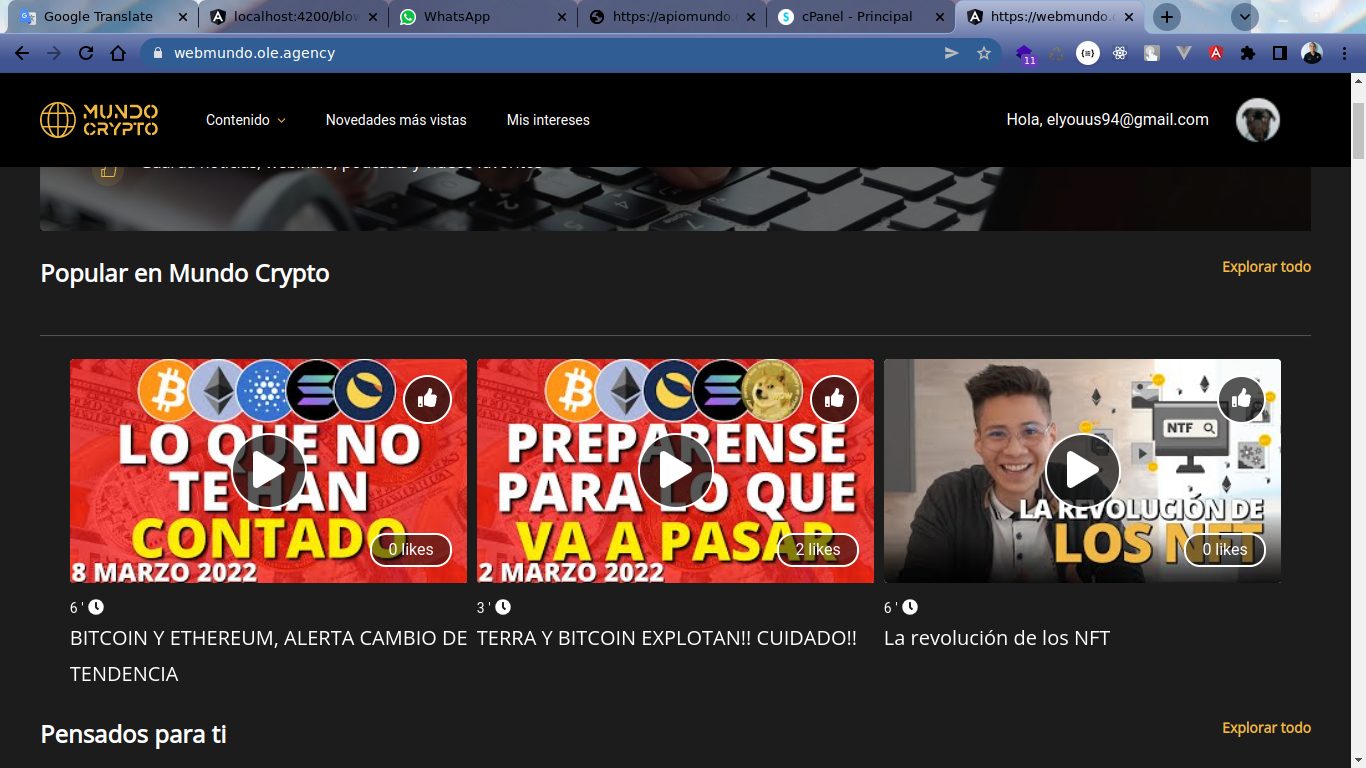Play the video about Bitcoin and Ethereum trend
The image size is (1366, 768).
[268, 470]
